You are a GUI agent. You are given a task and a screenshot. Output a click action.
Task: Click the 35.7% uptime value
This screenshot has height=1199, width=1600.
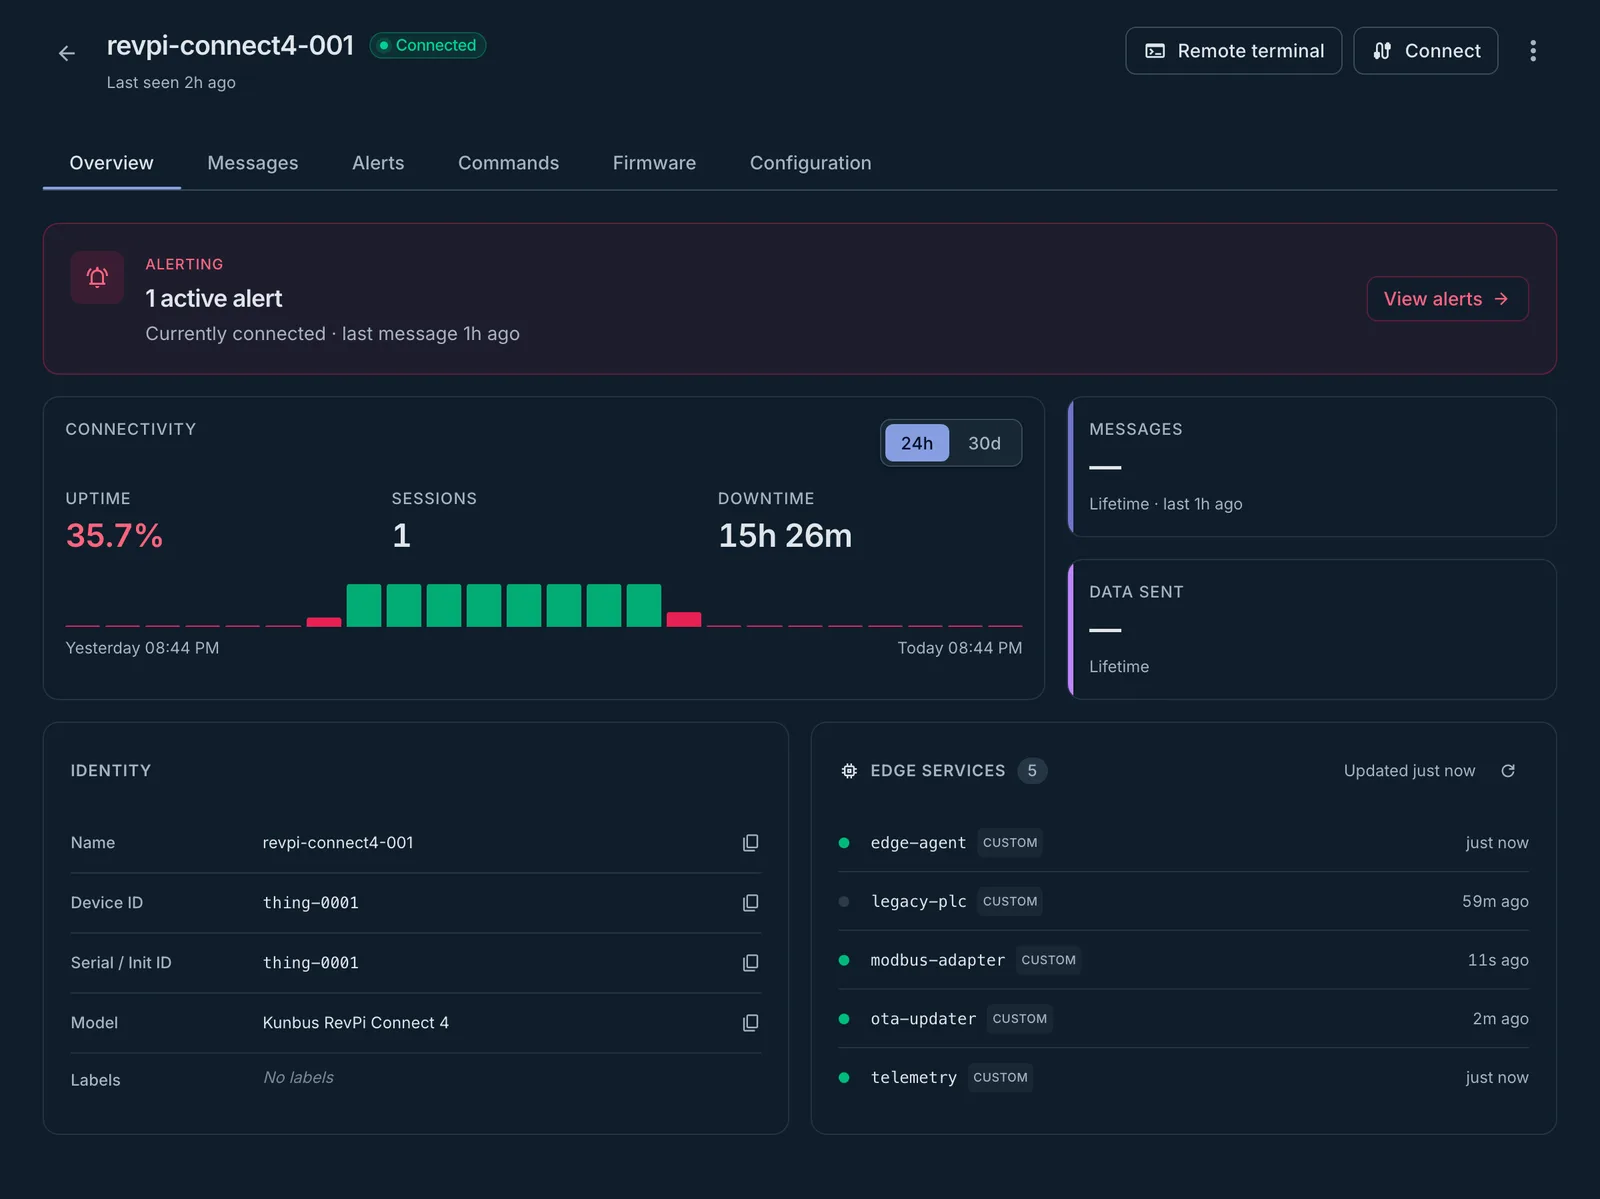click(114, 536)
